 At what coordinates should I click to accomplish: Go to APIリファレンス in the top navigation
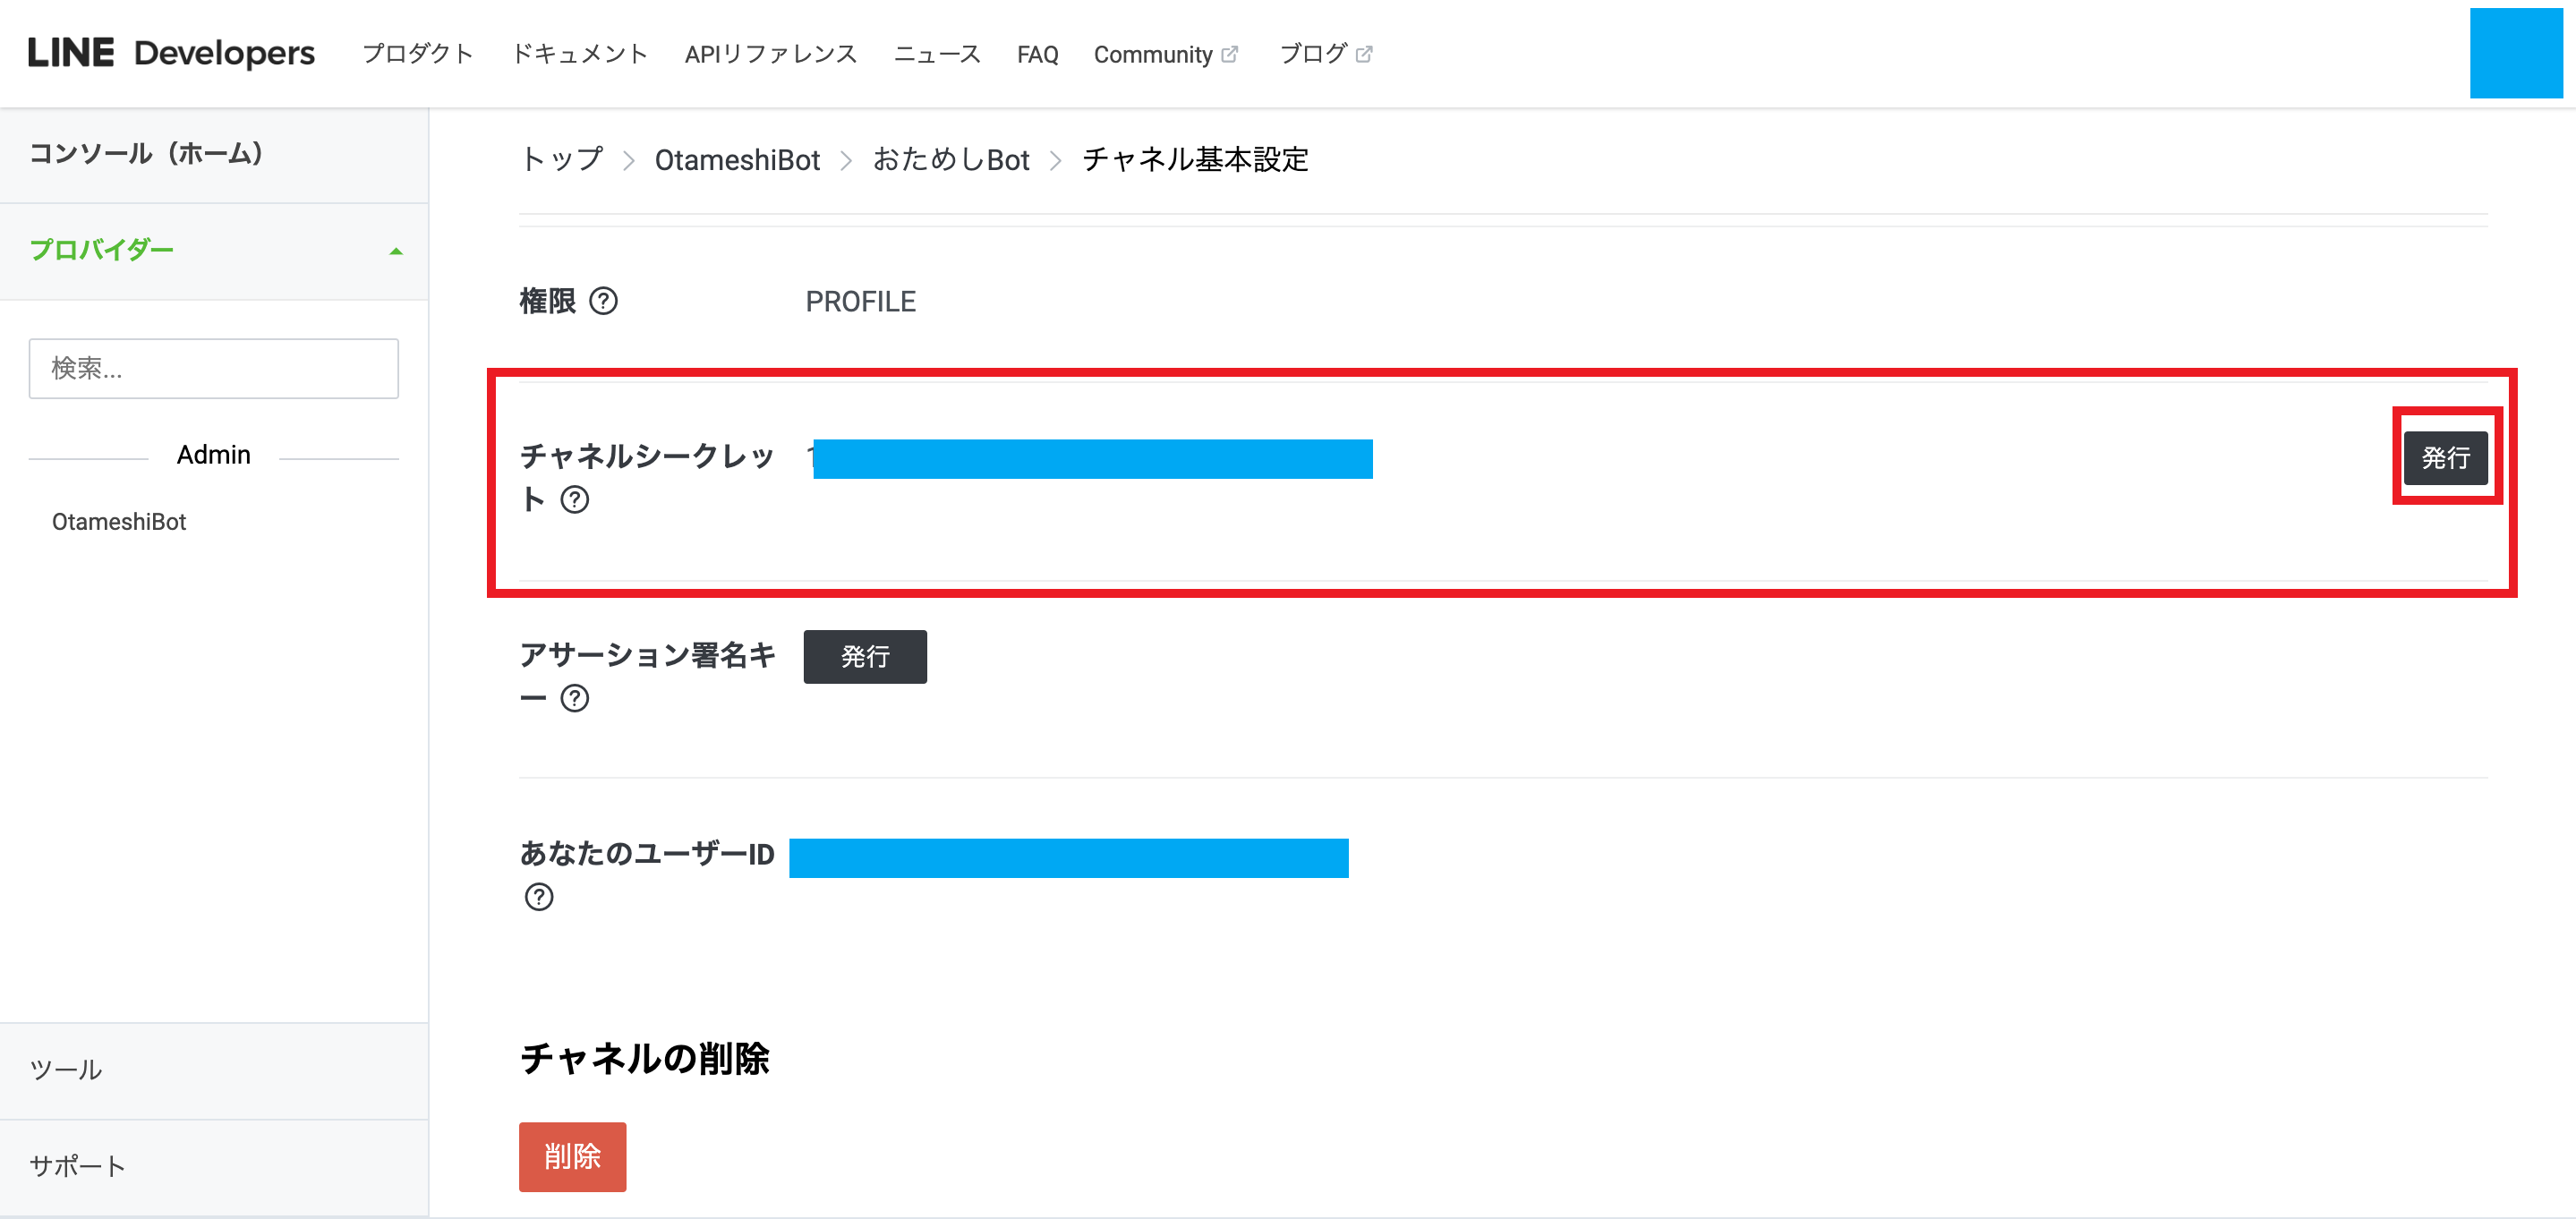point(770,54)
